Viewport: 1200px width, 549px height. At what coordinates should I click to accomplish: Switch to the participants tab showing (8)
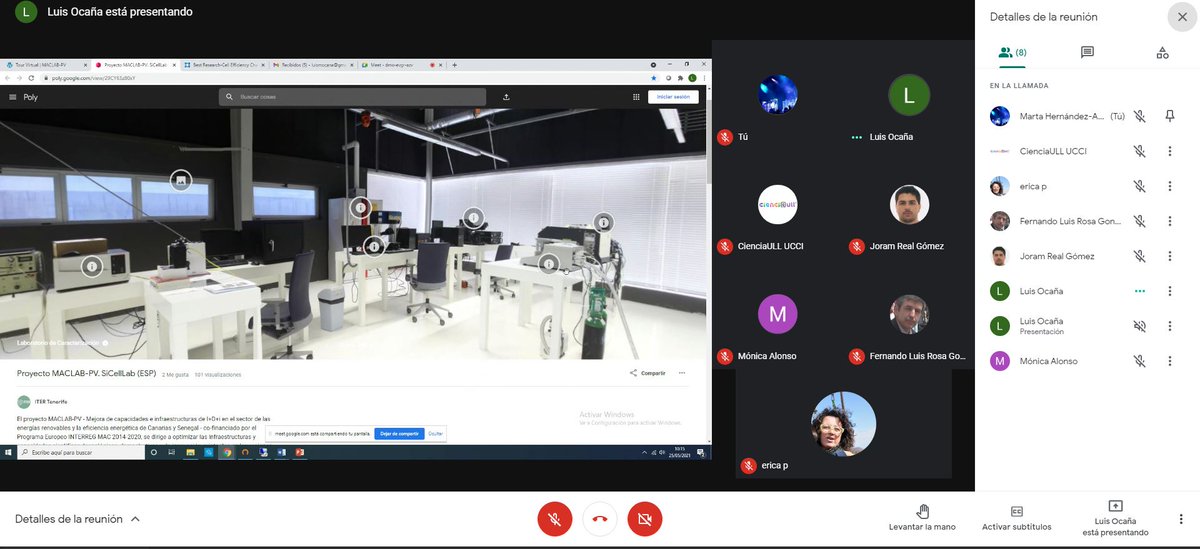pyautogui.click(x=1012, y=52)
